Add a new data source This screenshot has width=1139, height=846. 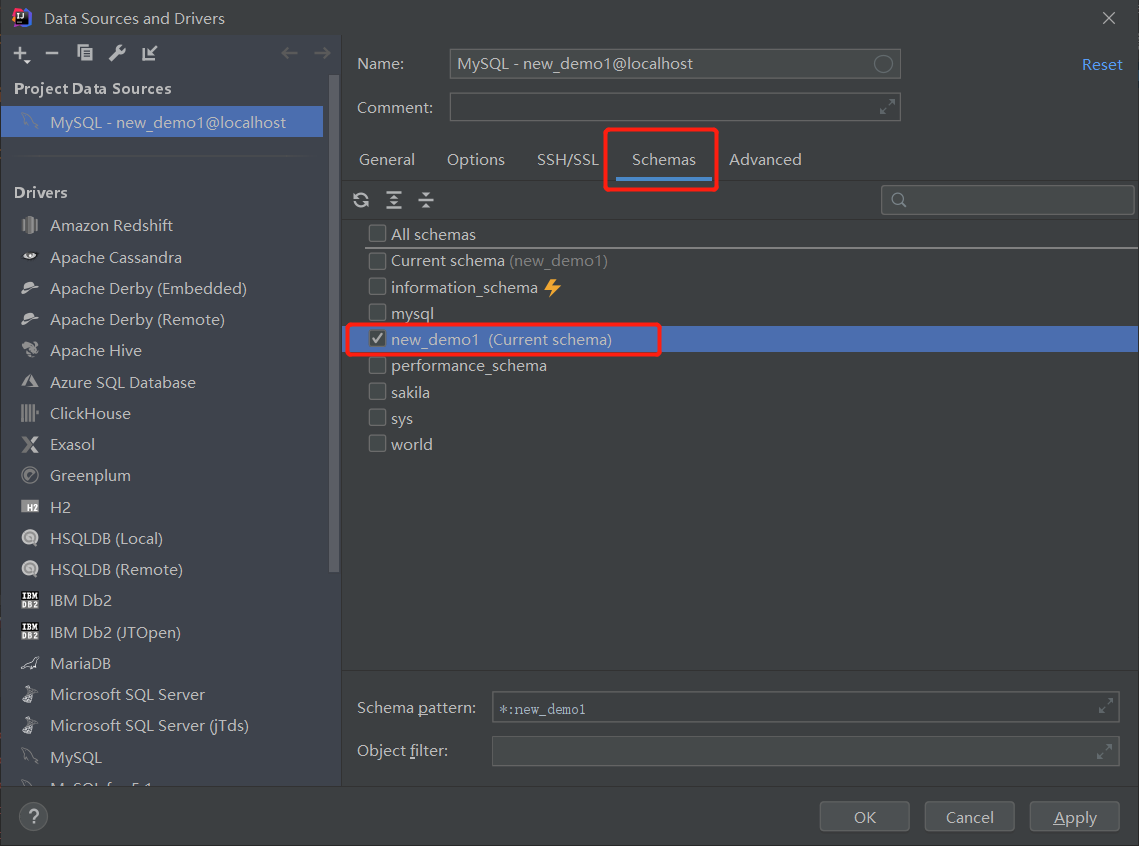21,54
